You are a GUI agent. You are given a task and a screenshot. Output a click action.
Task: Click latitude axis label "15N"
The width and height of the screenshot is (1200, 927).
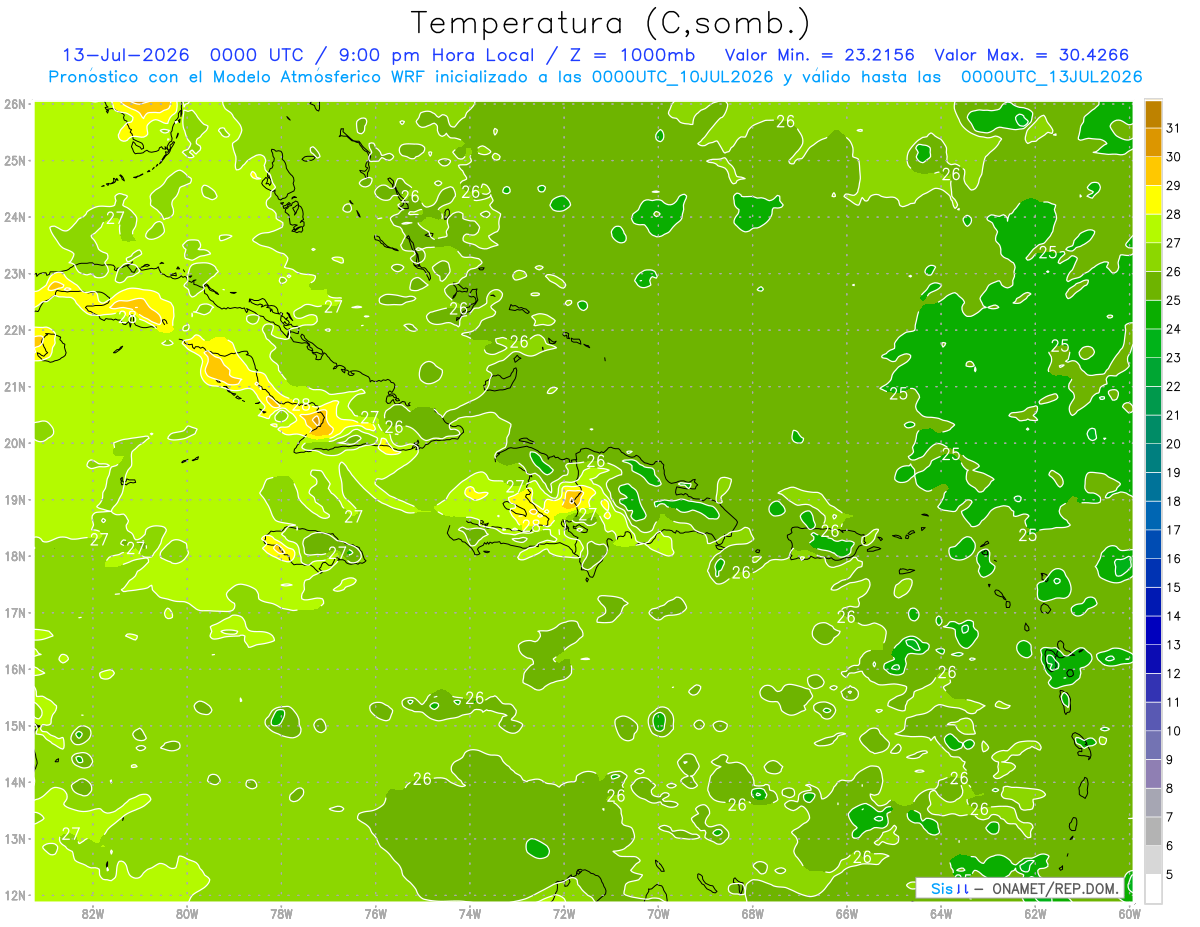click(x=14, y=725)
